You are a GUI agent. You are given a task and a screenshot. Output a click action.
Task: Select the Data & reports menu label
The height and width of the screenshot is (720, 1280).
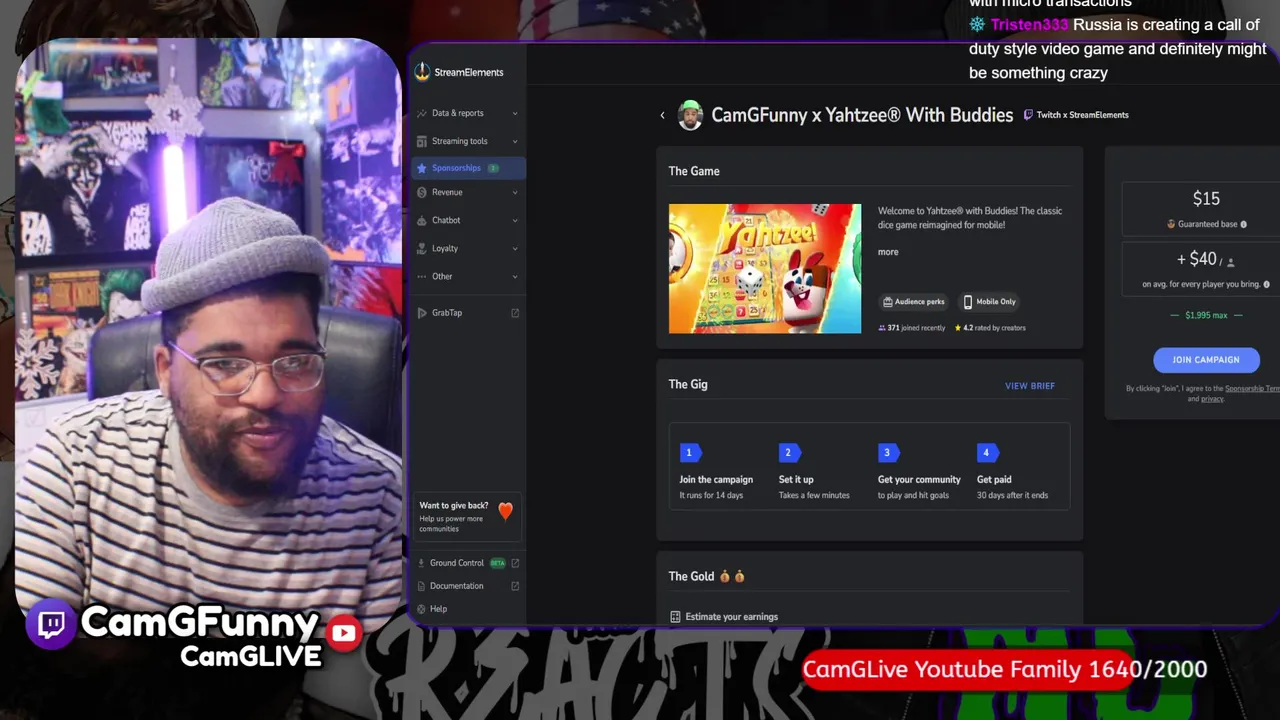pos(457,113)
